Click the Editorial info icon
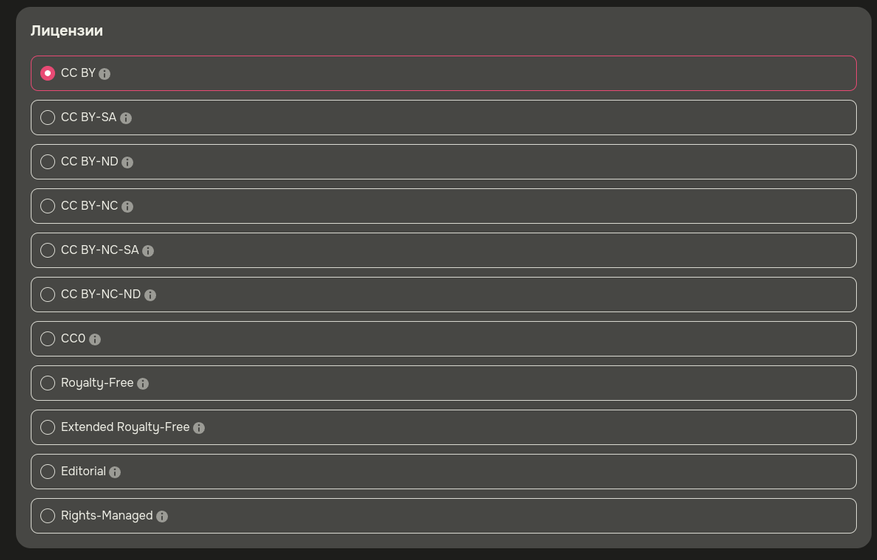 pyautogui.click(x=115, y=472)
